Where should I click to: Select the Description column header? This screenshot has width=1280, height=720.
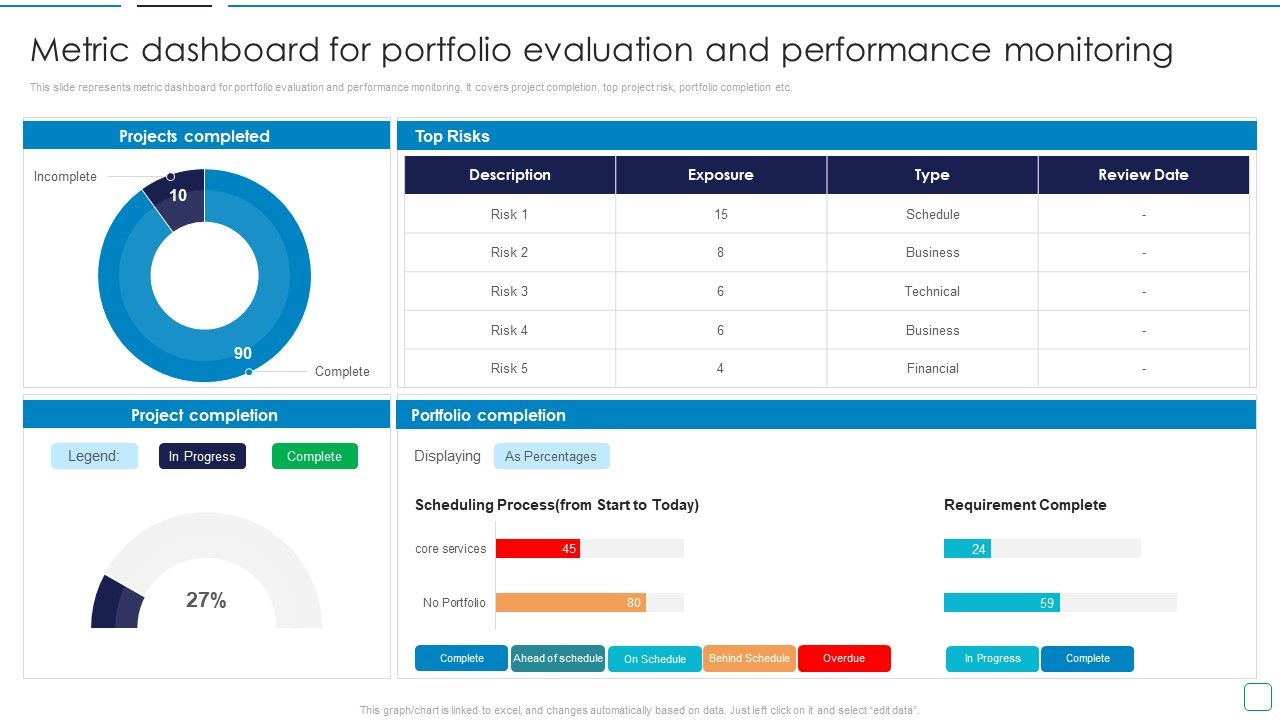[x=510, y=174]
